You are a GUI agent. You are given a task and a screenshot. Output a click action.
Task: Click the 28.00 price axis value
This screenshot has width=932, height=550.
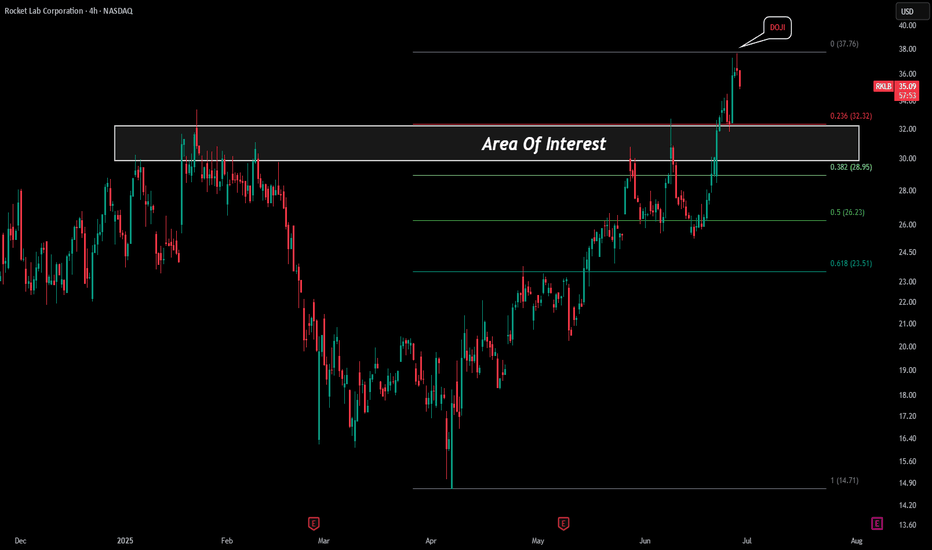907,191
